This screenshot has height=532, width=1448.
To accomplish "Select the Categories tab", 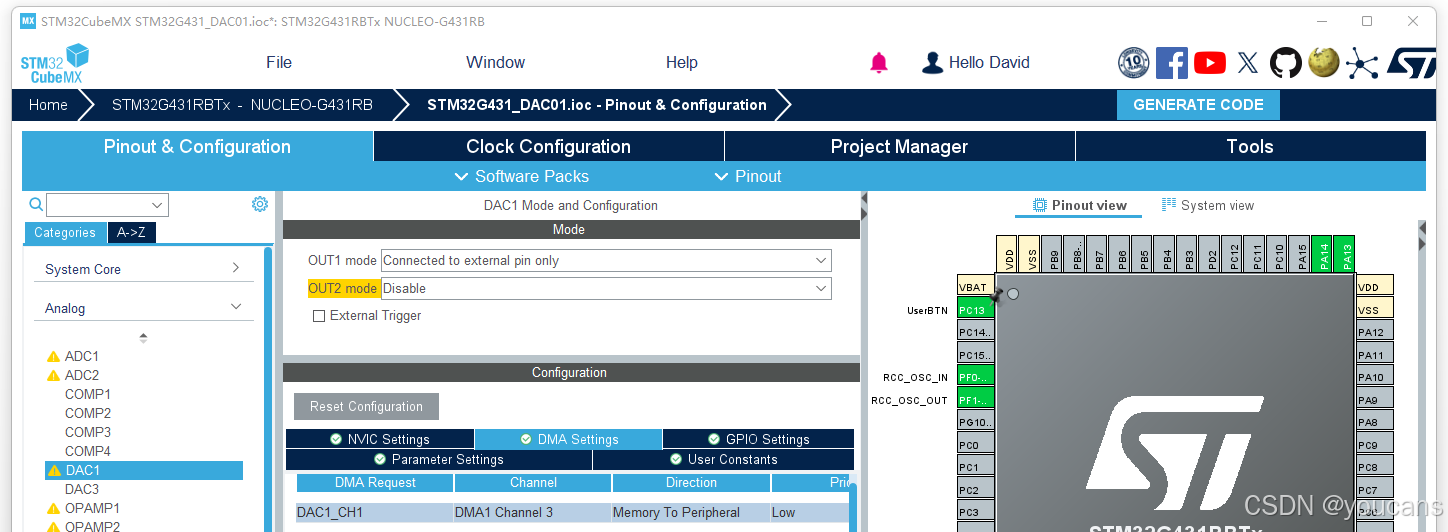I will [65, 232].
